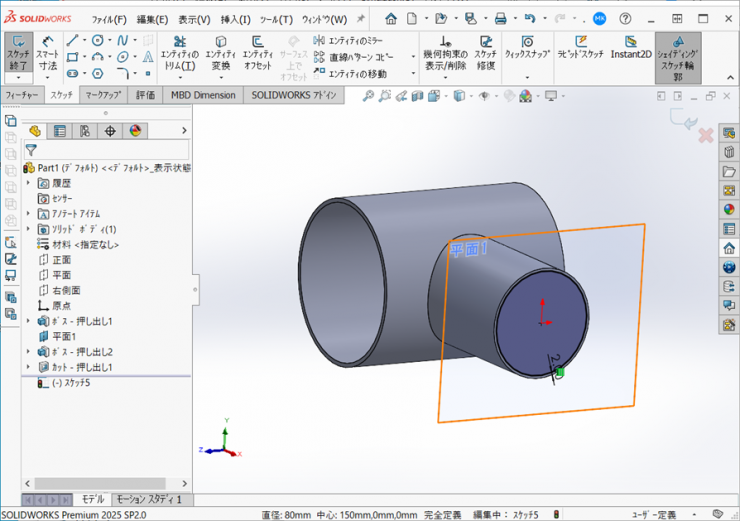
Task: Open the クイックスナップ (Quick Snaps) dropdown
Action: [526, 56]
